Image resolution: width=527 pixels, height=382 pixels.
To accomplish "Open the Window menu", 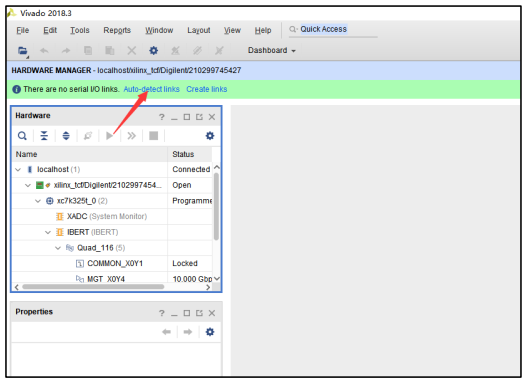I will [x=159, y=30].
